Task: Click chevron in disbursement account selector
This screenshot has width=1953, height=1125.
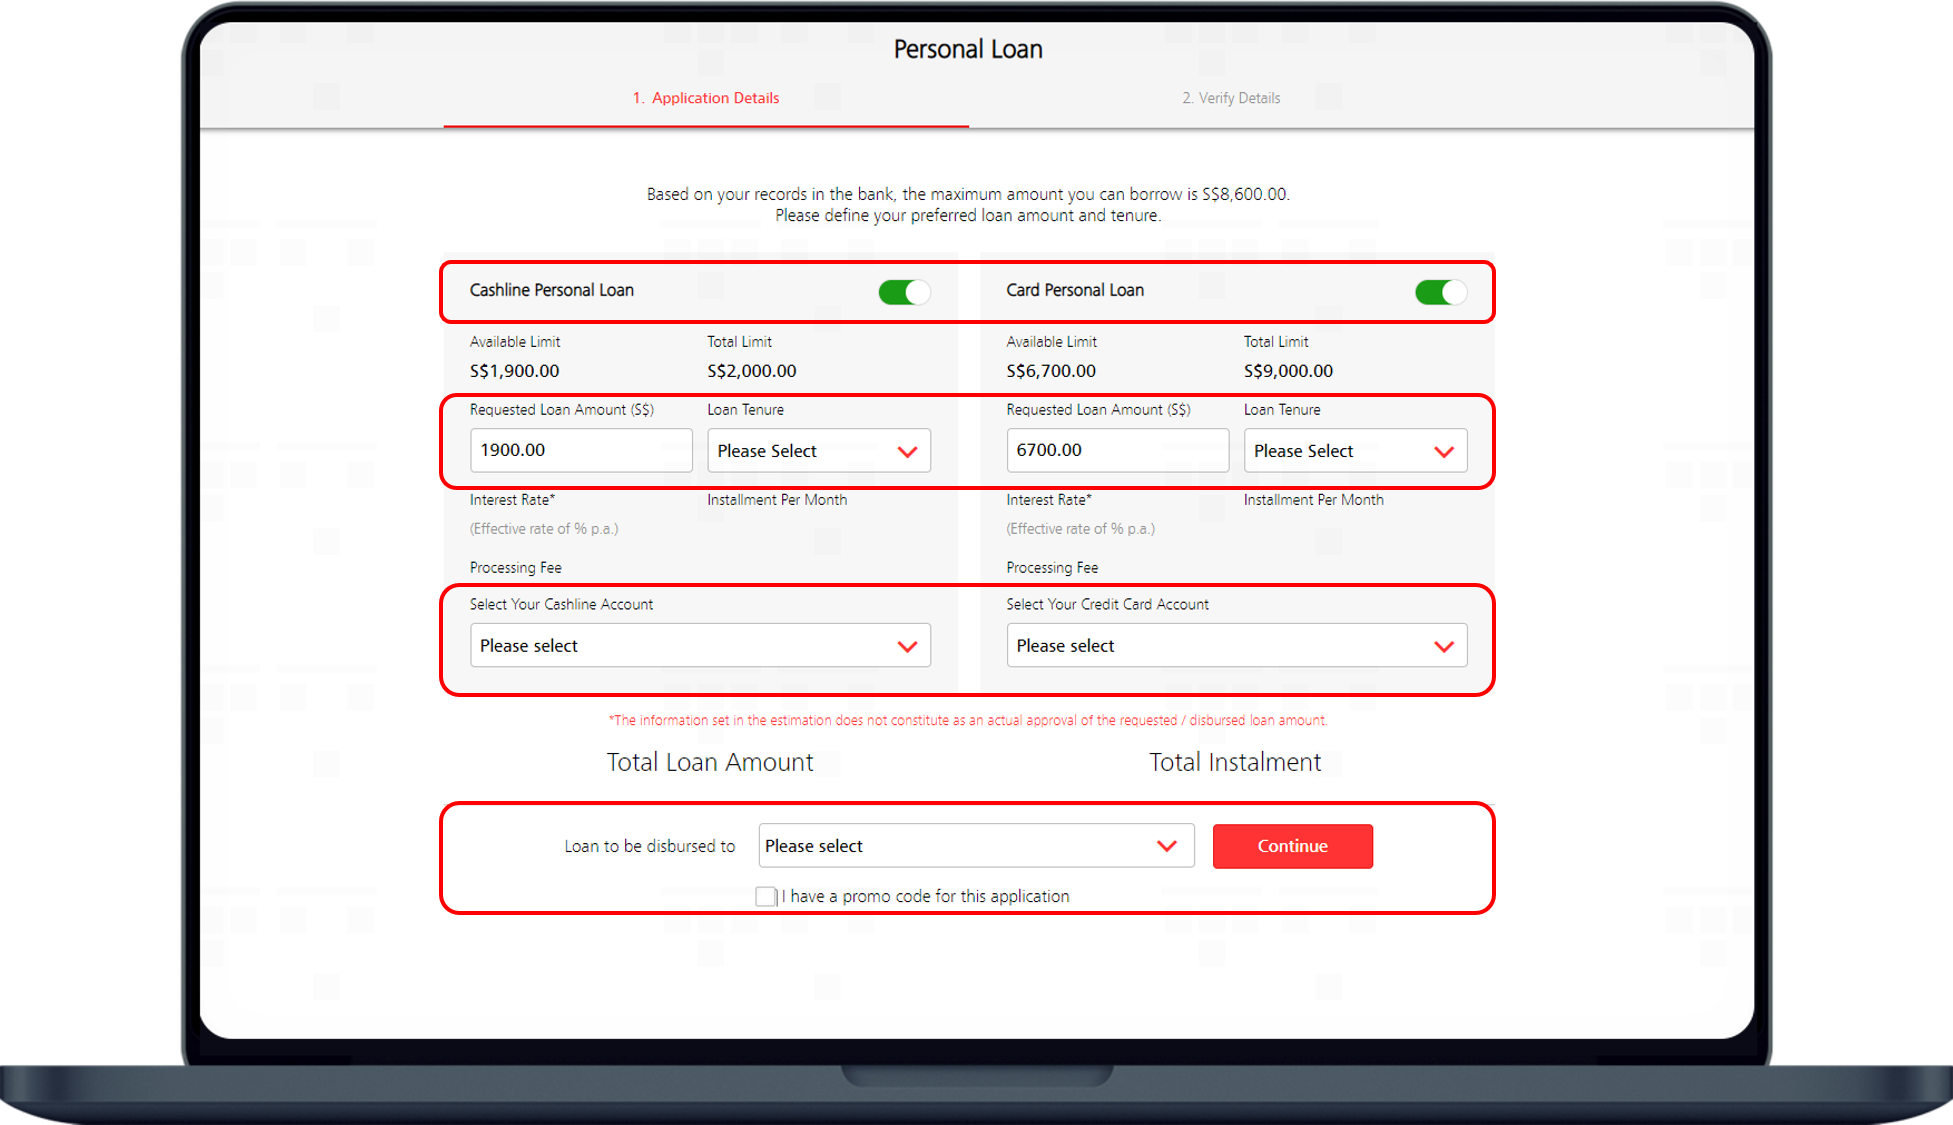Action: [1166, 846]
